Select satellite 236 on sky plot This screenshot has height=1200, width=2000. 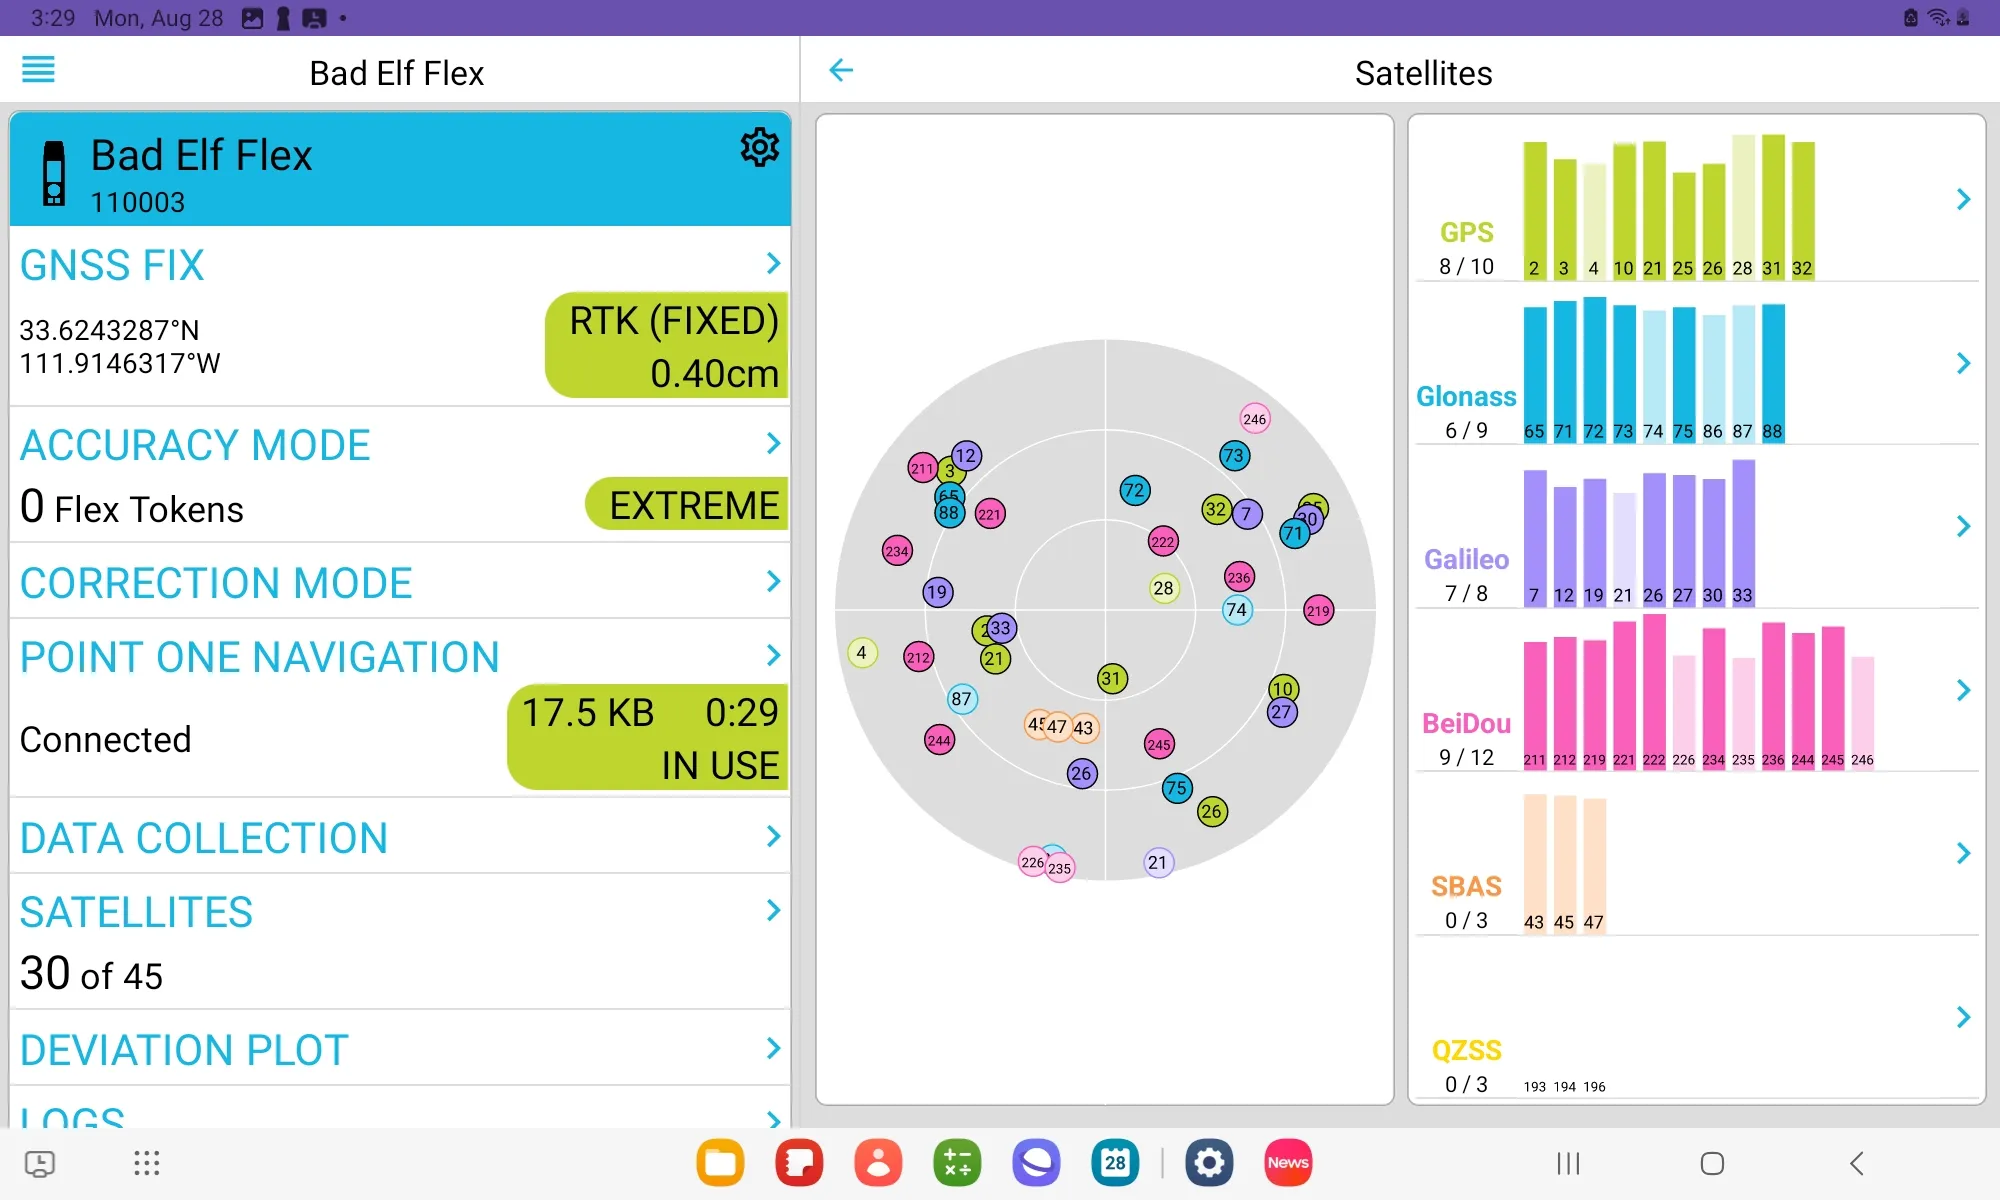click(x=1239, y=577)
